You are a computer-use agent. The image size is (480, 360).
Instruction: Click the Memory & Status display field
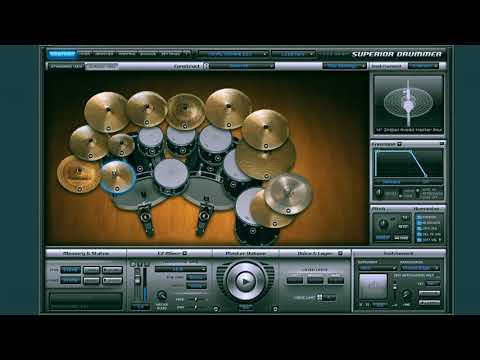[85, 301]
